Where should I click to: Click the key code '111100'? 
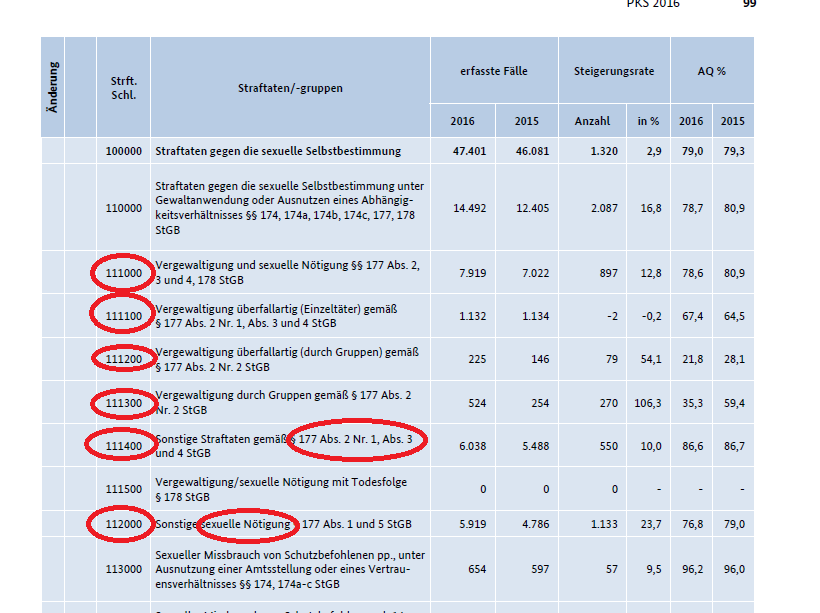[x=123, y=316]
